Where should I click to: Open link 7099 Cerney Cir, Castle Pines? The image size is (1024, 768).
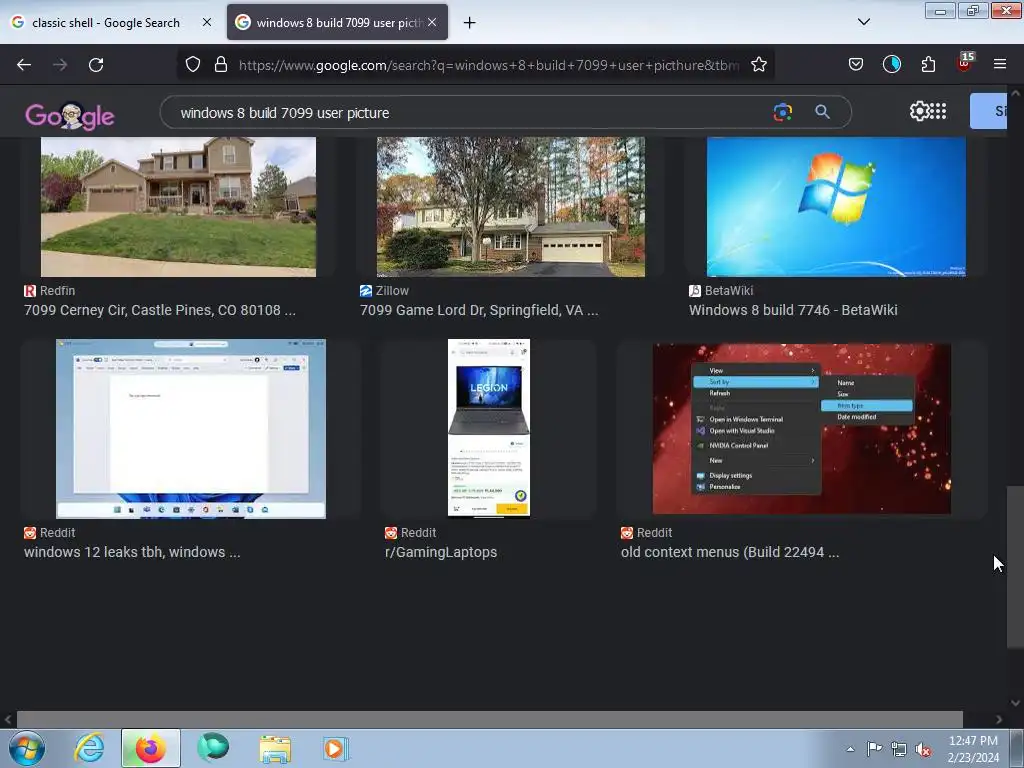(x=160, y=310)
